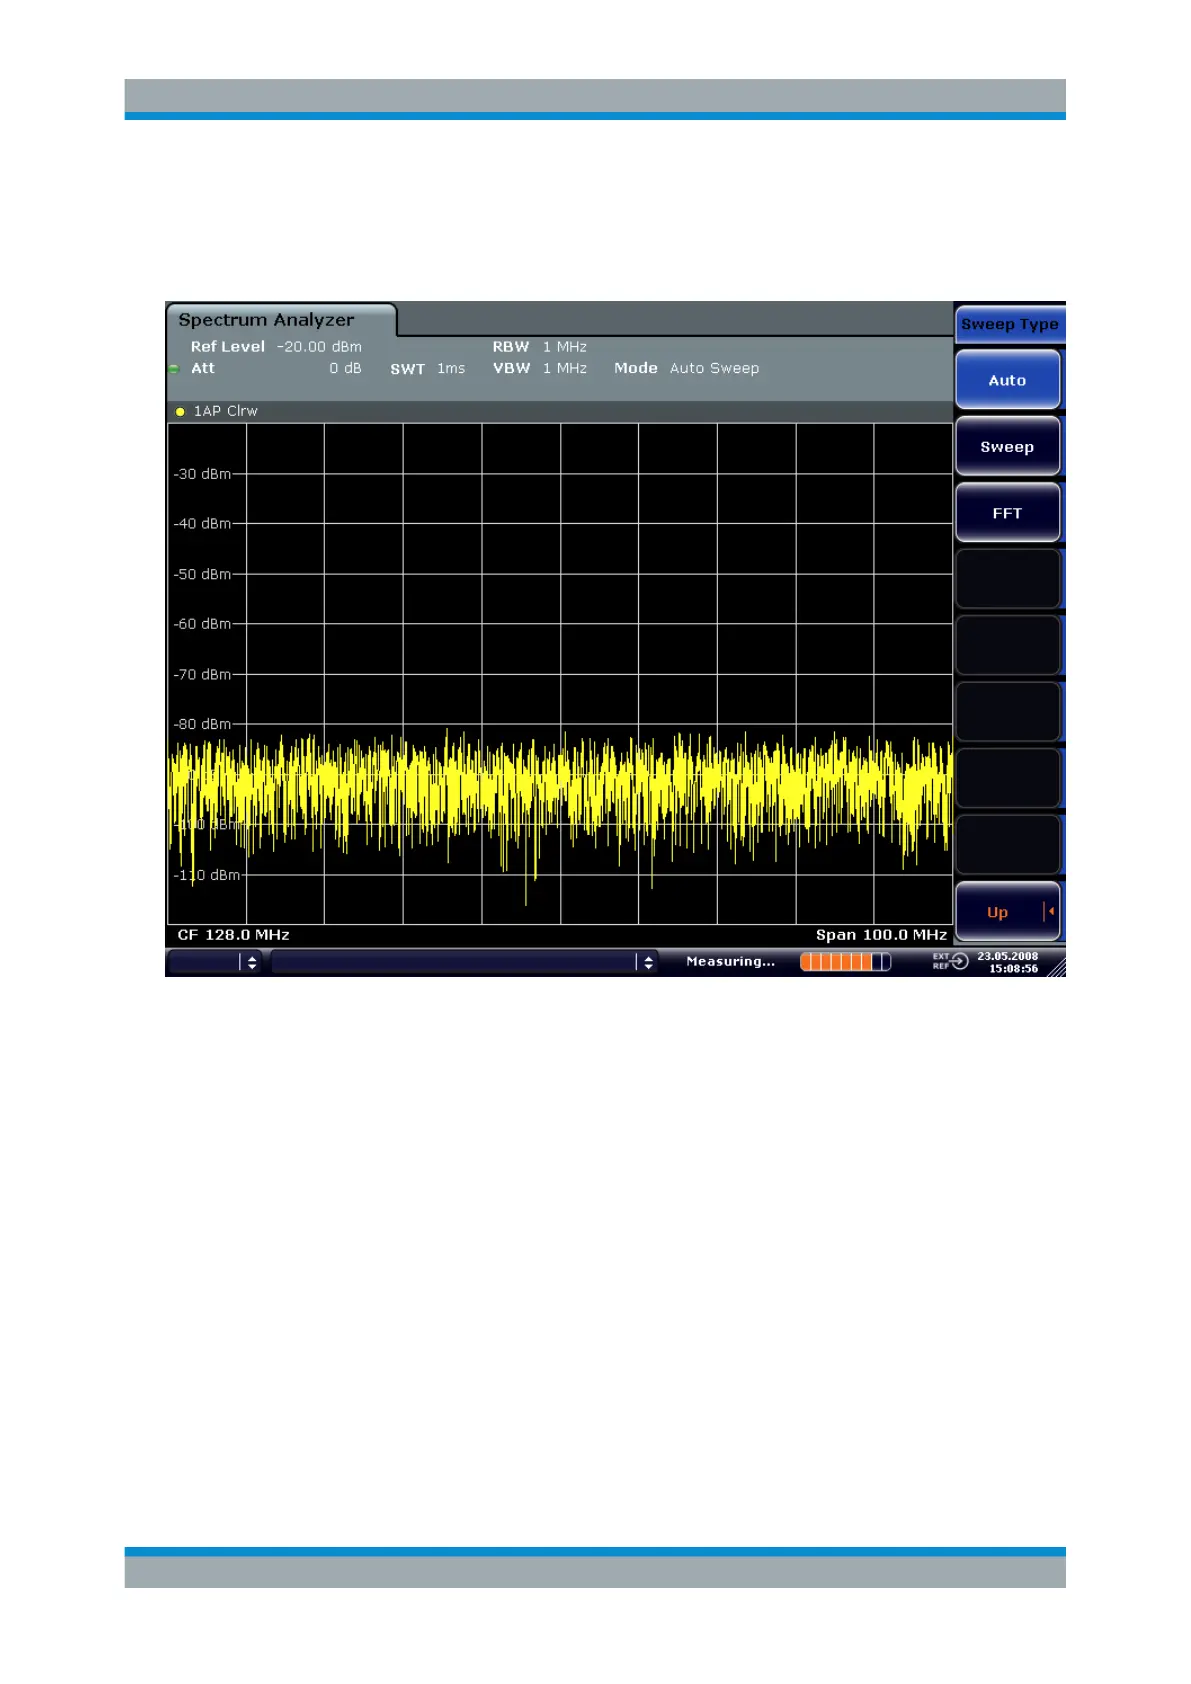This screenshot has width=1191, height=1684.
Task: Click the -60 dBm axis label
Action: click(x=202, y=624)
